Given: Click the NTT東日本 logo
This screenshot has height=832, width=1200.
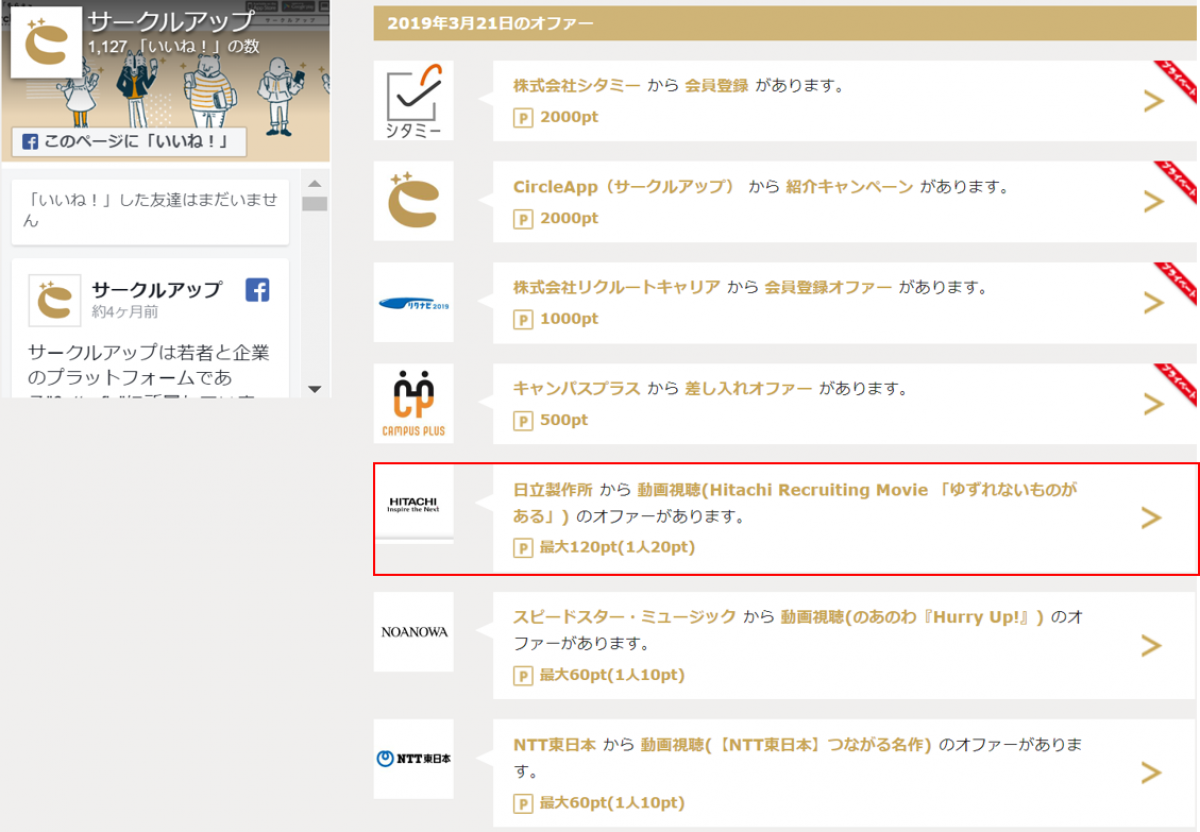Looking at the screenshot, I should 413,758.
